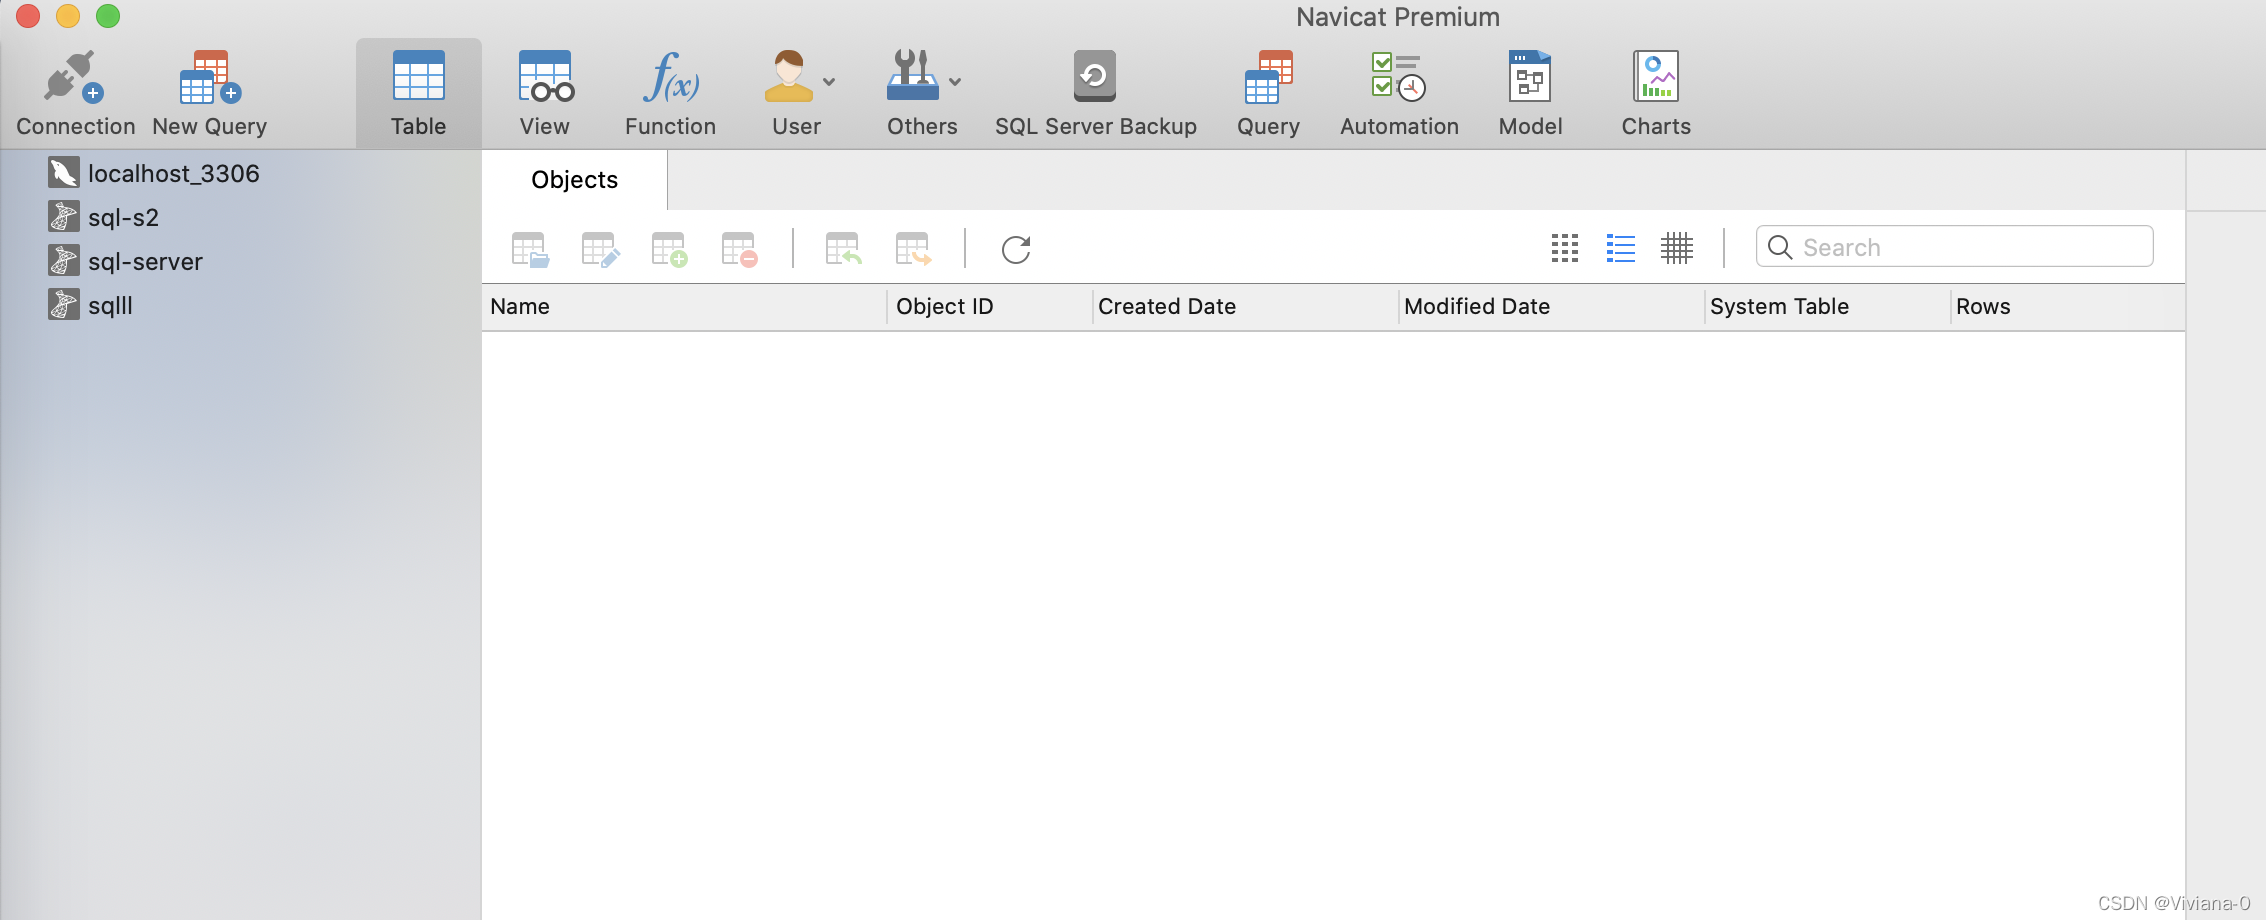Sort by Rows column header

pos(2067,307)
